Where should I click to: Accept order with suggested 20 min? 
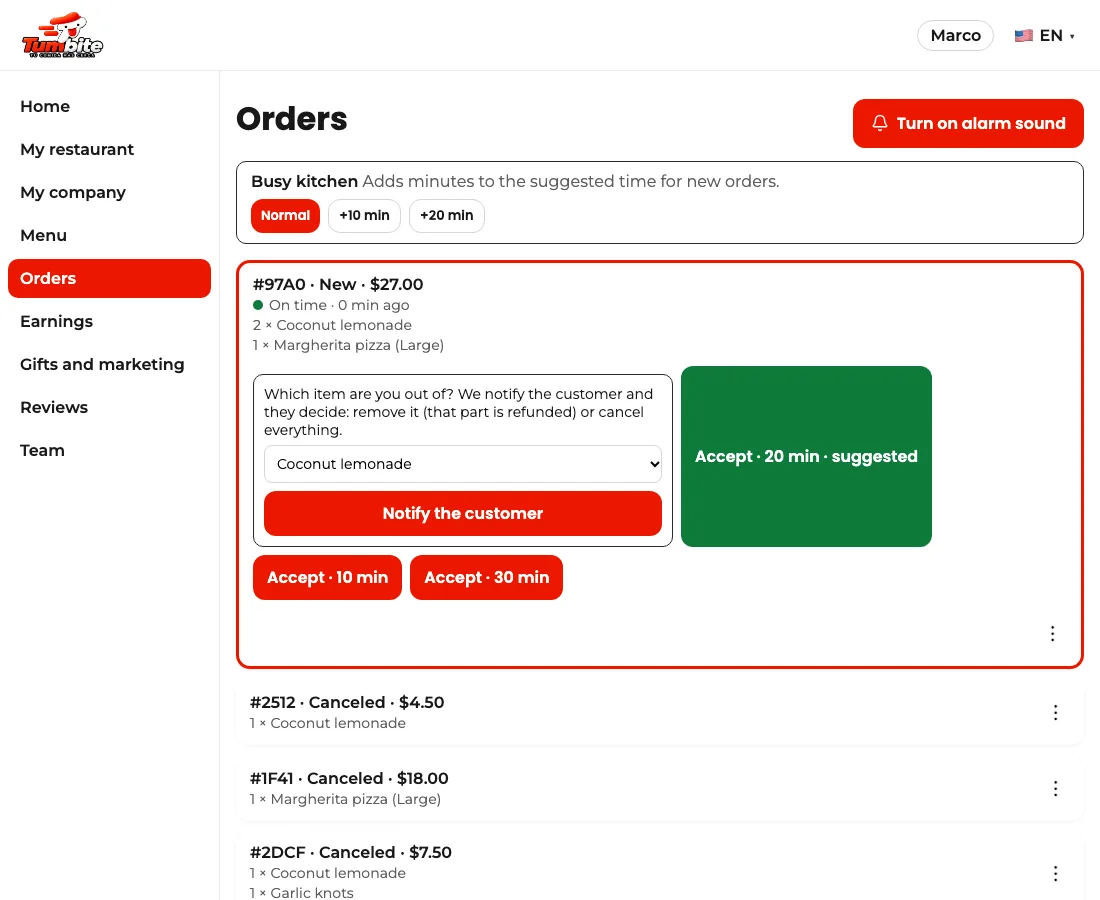(806, 457)
